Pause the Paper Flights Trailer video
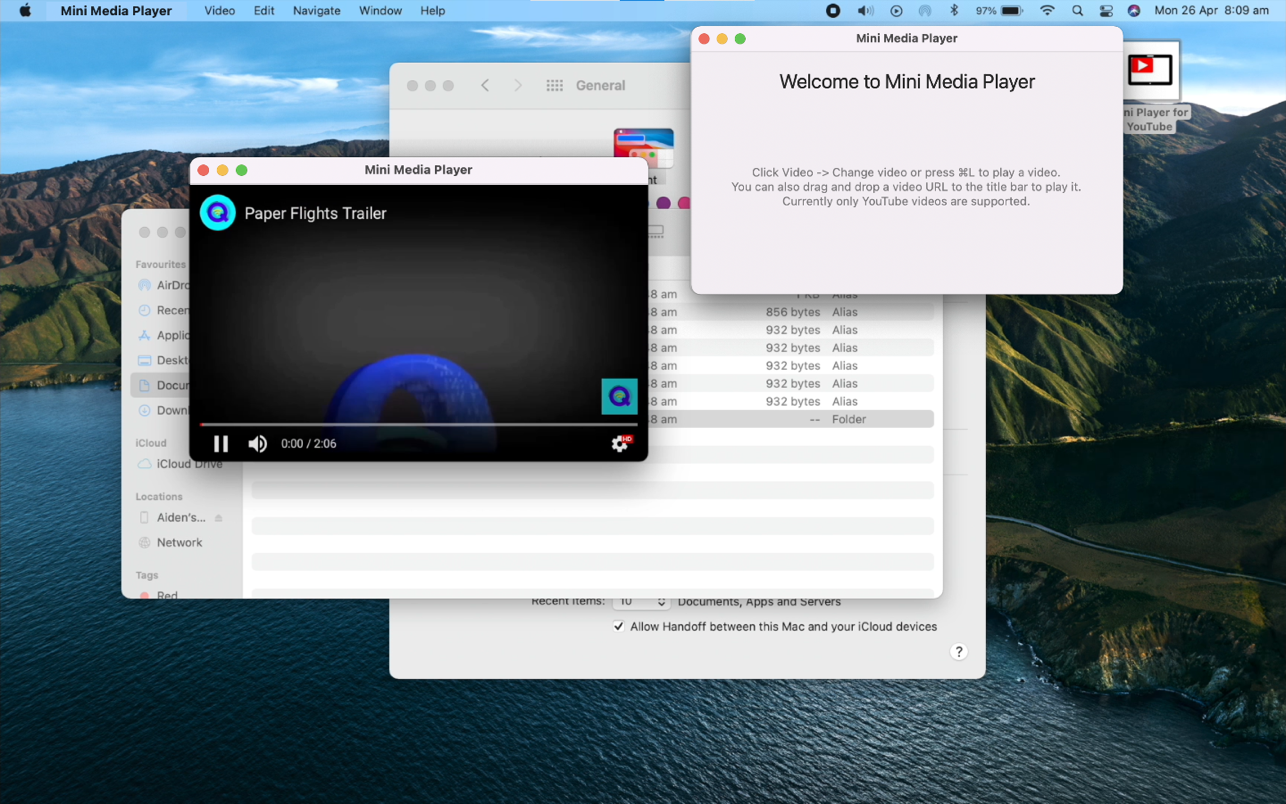The height and width of the screenshot is (804, 1286). (221, 444)
